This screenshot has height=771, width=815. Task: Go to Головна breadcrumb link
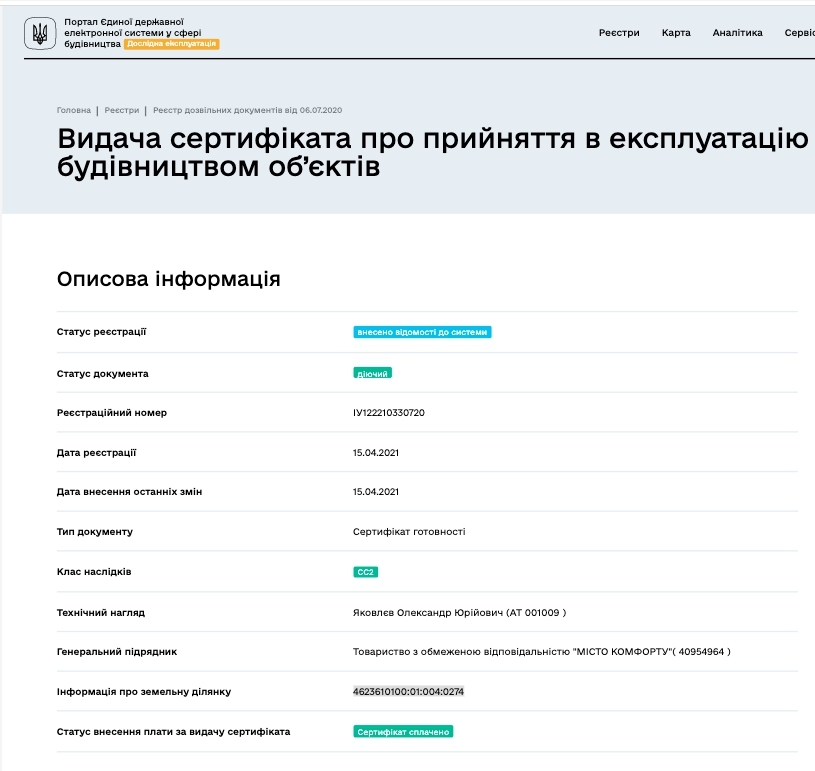[73, 110]
